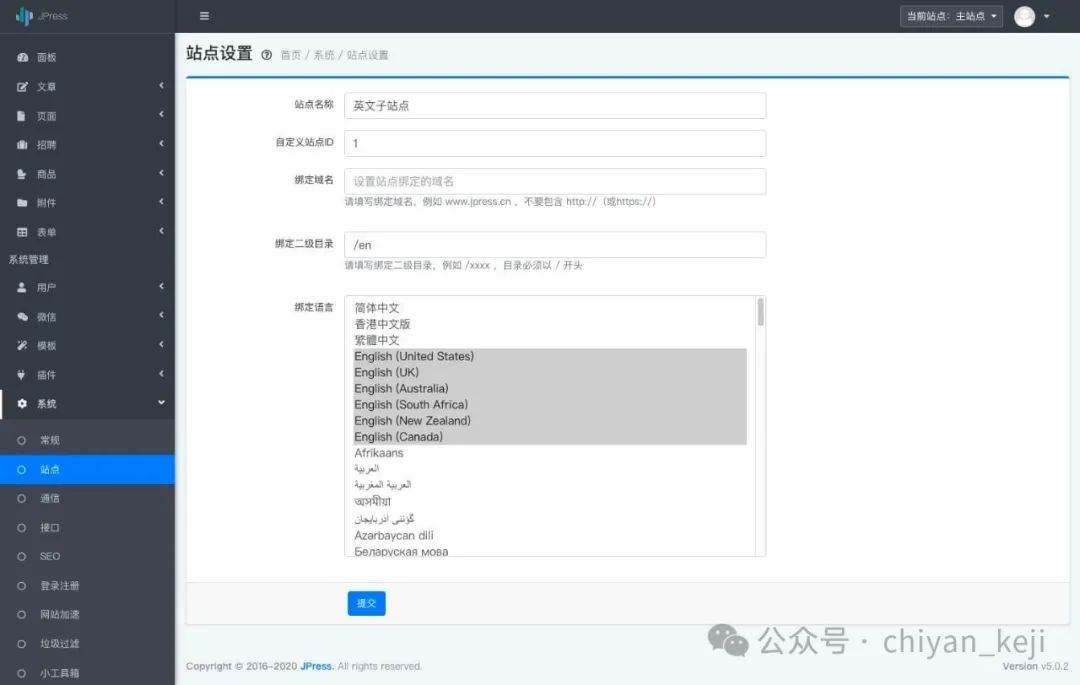
Task: Click the 站点名称 input field
Action: pyautogui.click(x=555, y=106)
